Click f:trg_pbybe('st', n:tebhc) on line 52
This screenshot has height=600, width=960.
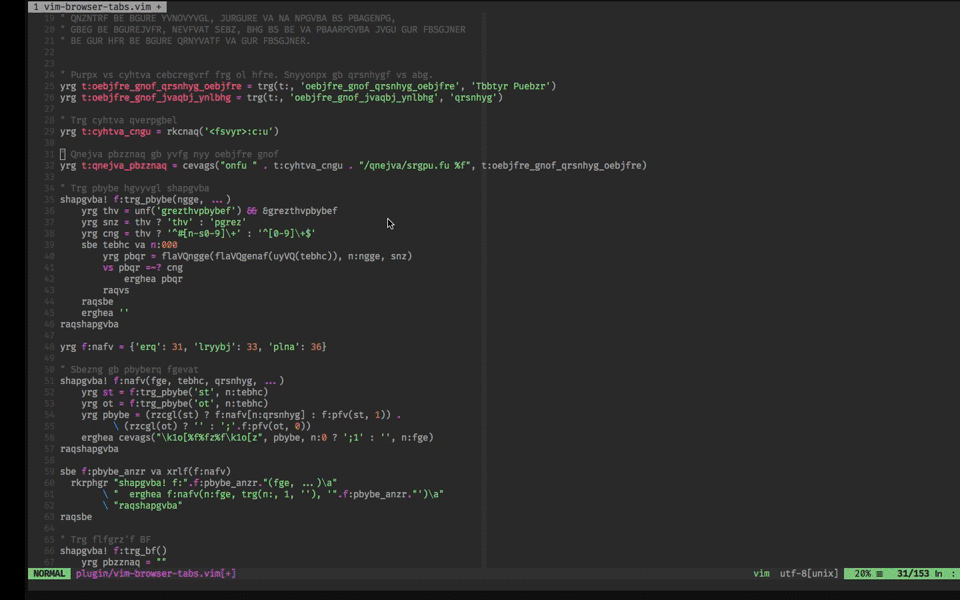(198, 392)
